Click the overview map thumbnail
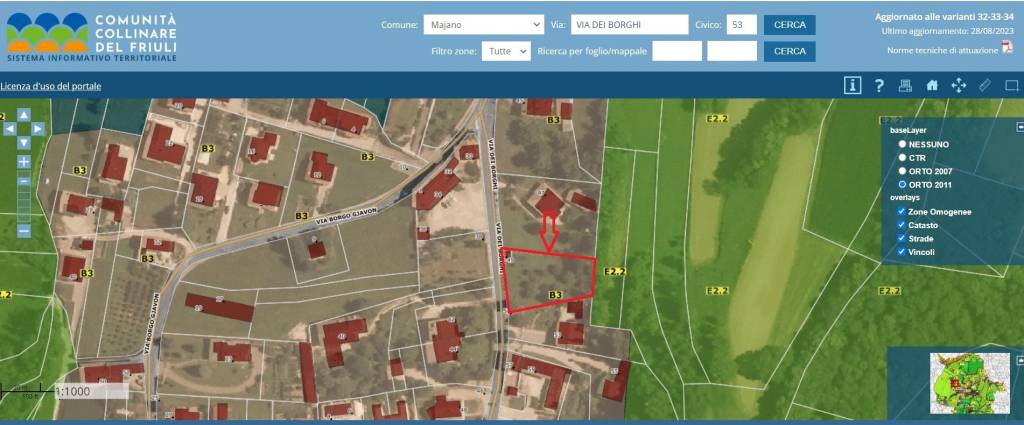 coord(970,382)
